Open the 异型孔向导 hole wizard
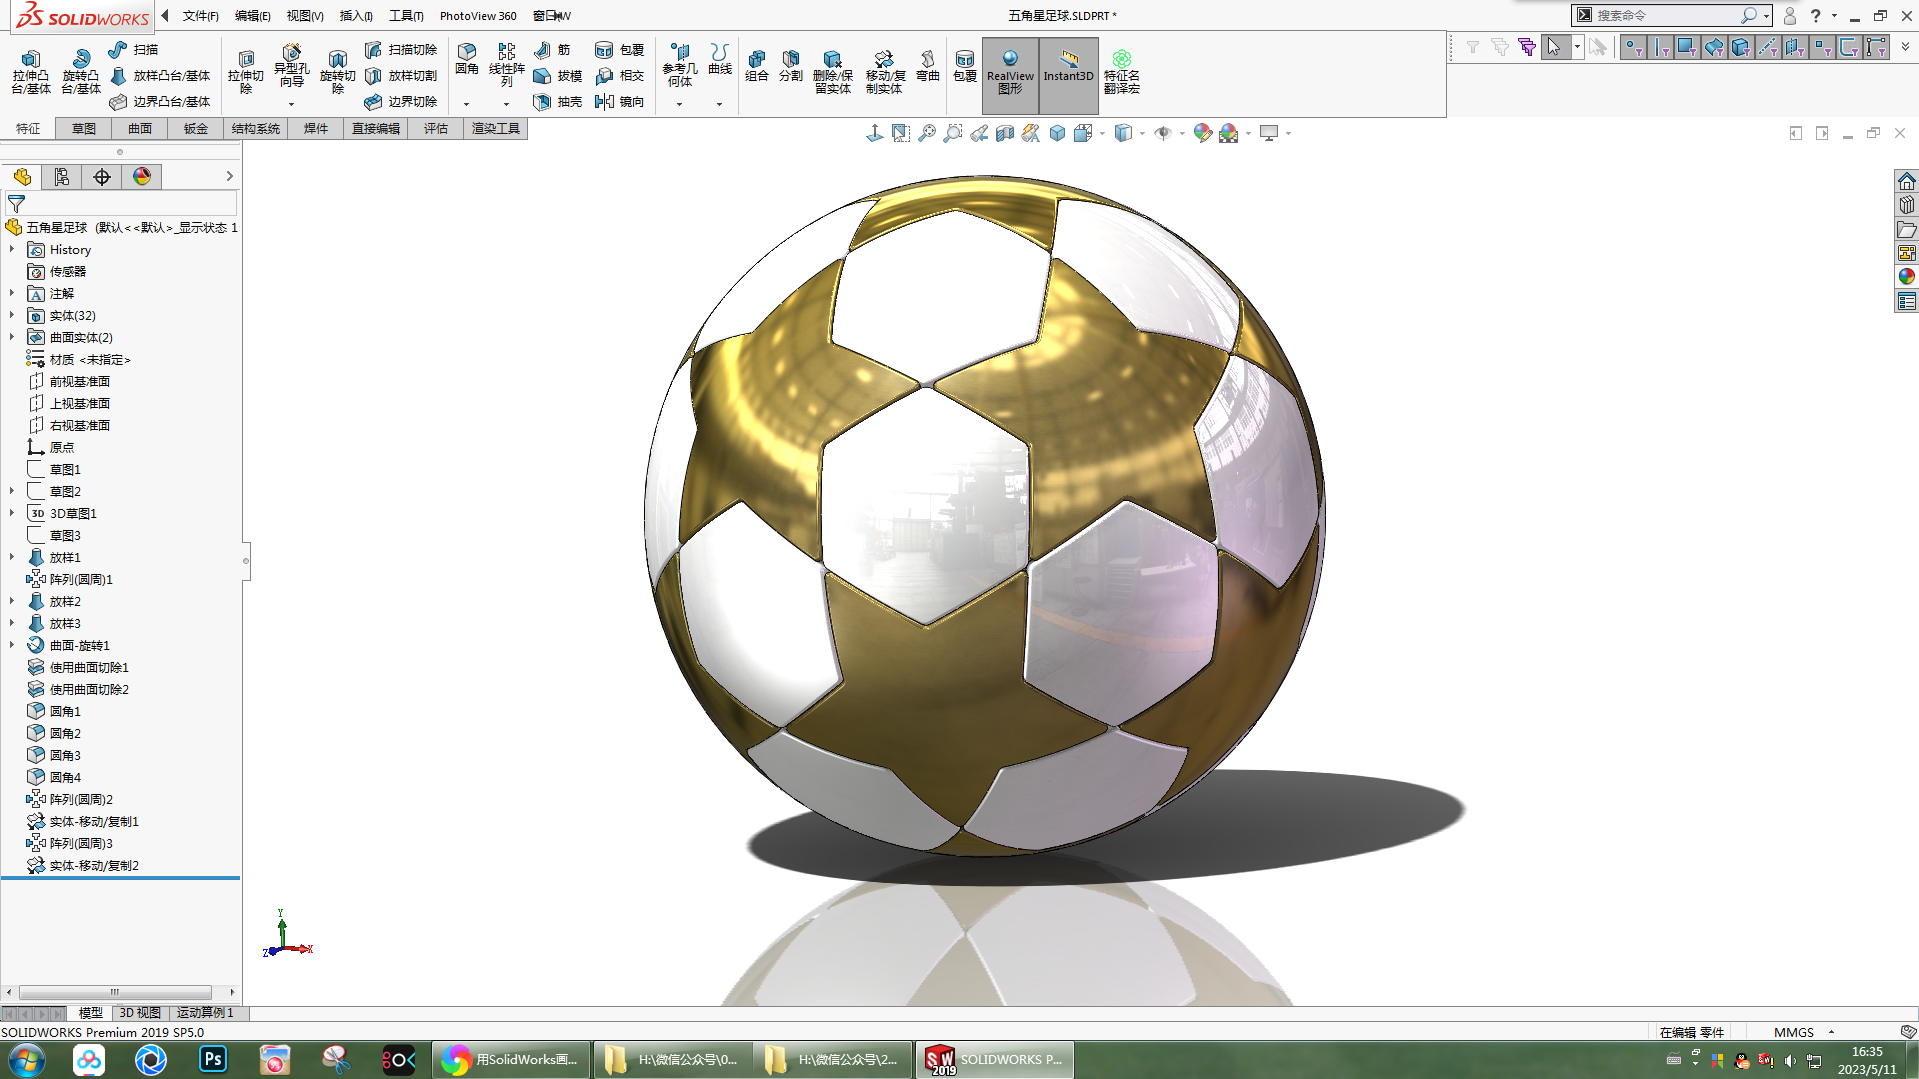 point(291,66)
